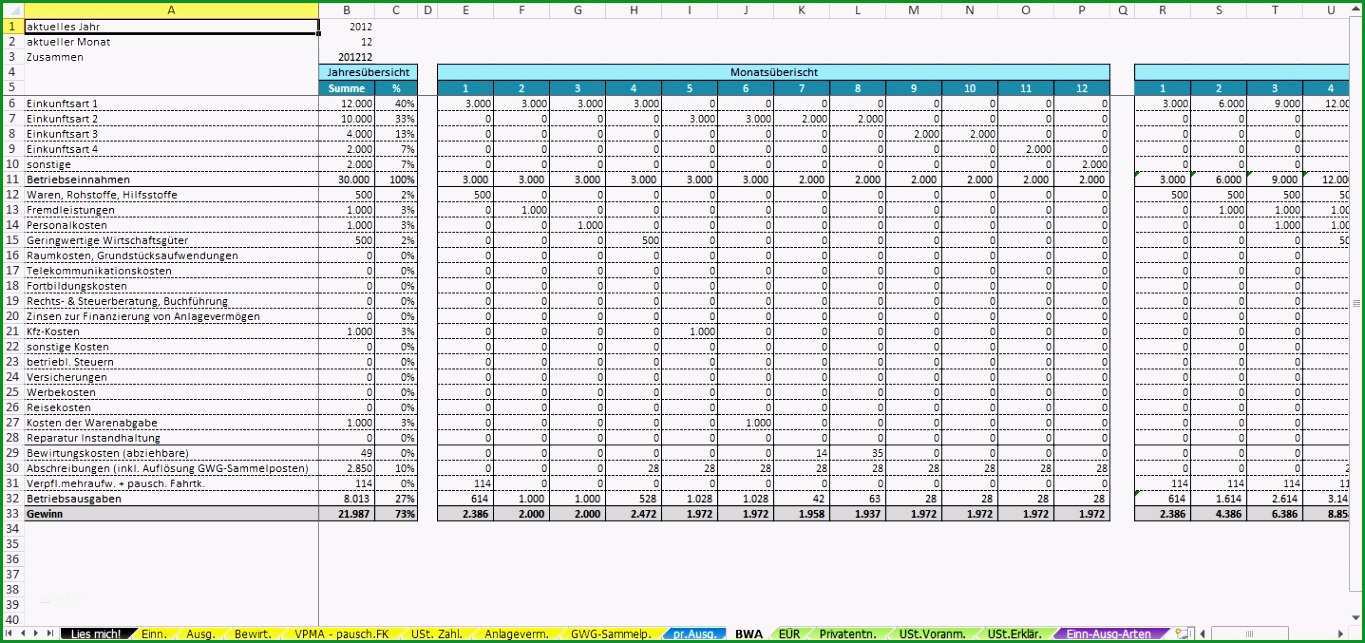The width and height of the screenshot is (1365, 643).
Task: Select the Personalkosten label cell
Action: 171,225
